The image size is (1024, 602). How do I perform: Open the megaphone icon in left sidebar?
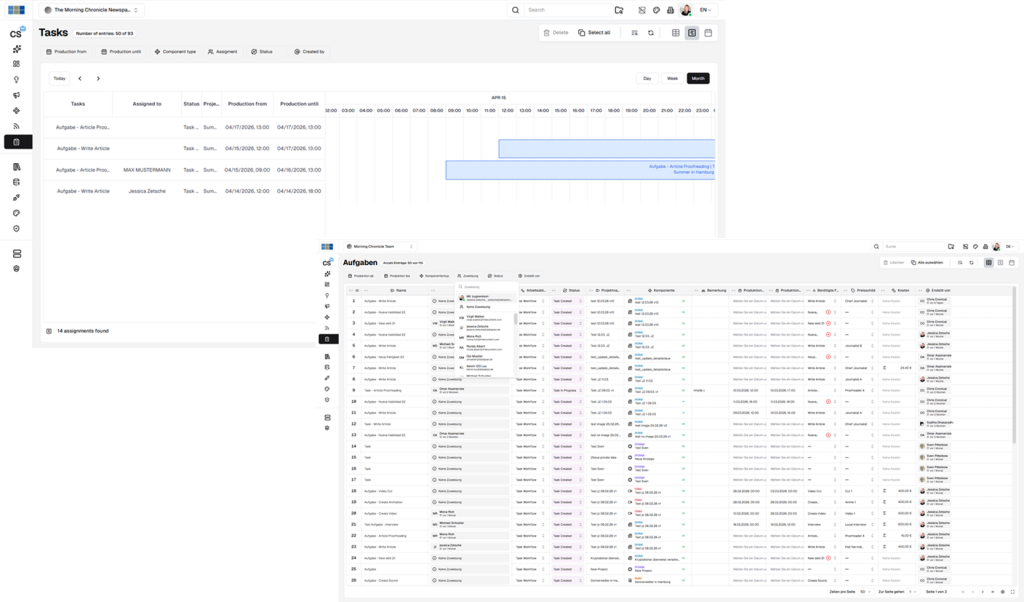[16, 95]
